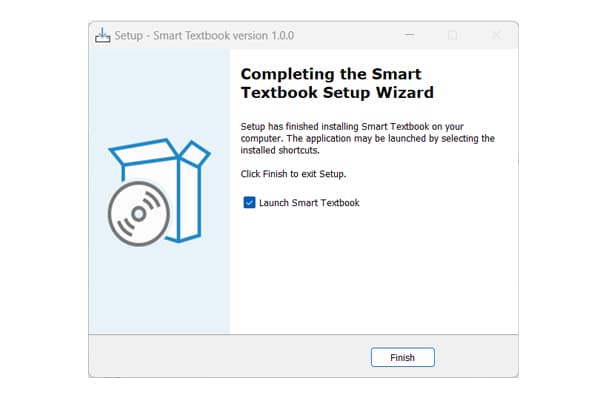The image size is (600, 400).
Task: Click the "Click Finish to exit Setup." text
Action: (x=294, y=174)
